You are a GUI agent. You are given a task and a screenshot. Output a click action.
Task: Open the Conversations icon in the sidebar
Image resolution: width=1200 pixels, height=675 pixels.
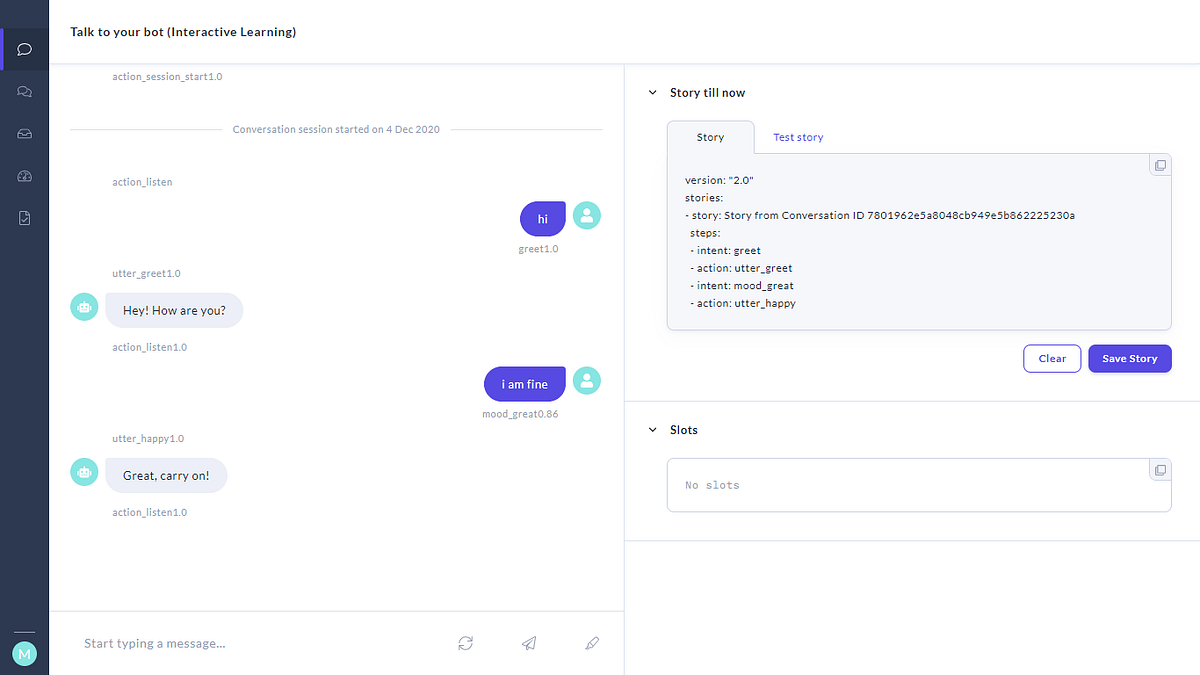pyautogui.click(x=24, y=91)
